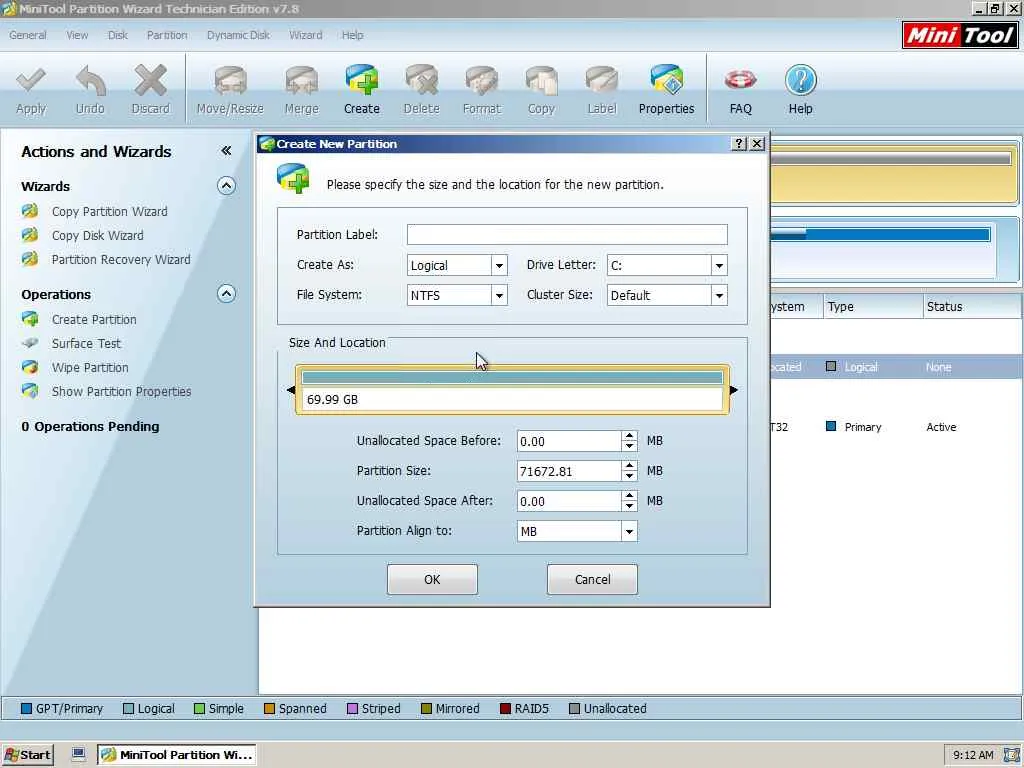Click the Copy Partition Wizard icon

[30, 211]
